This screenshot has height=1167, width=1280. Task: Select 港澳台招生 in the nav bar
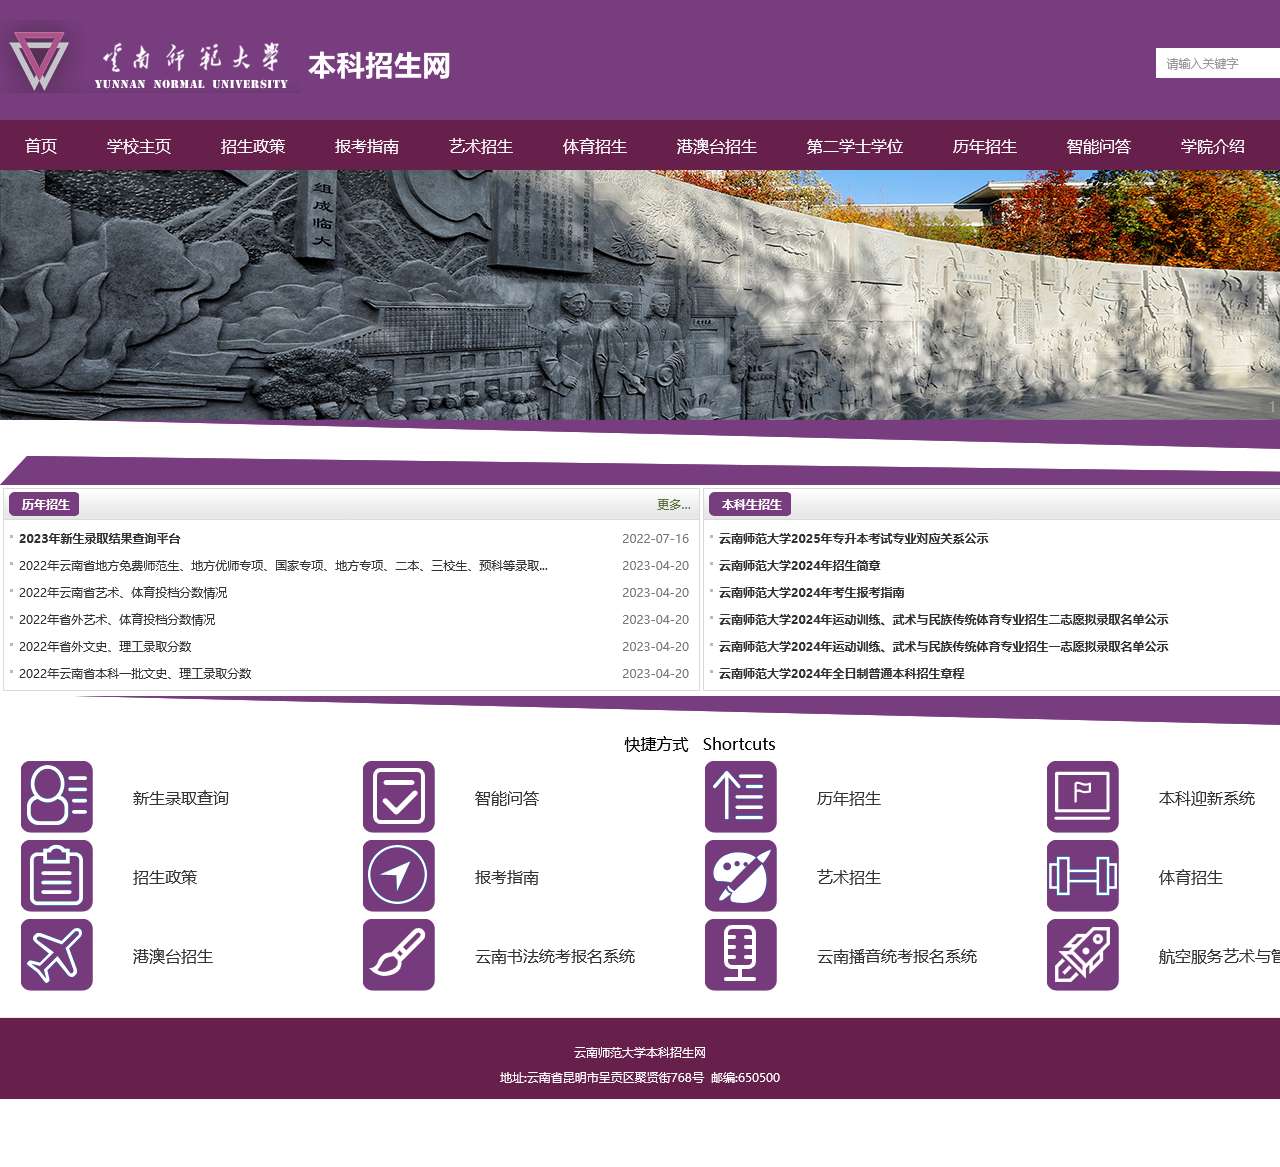tap(717, 146)
